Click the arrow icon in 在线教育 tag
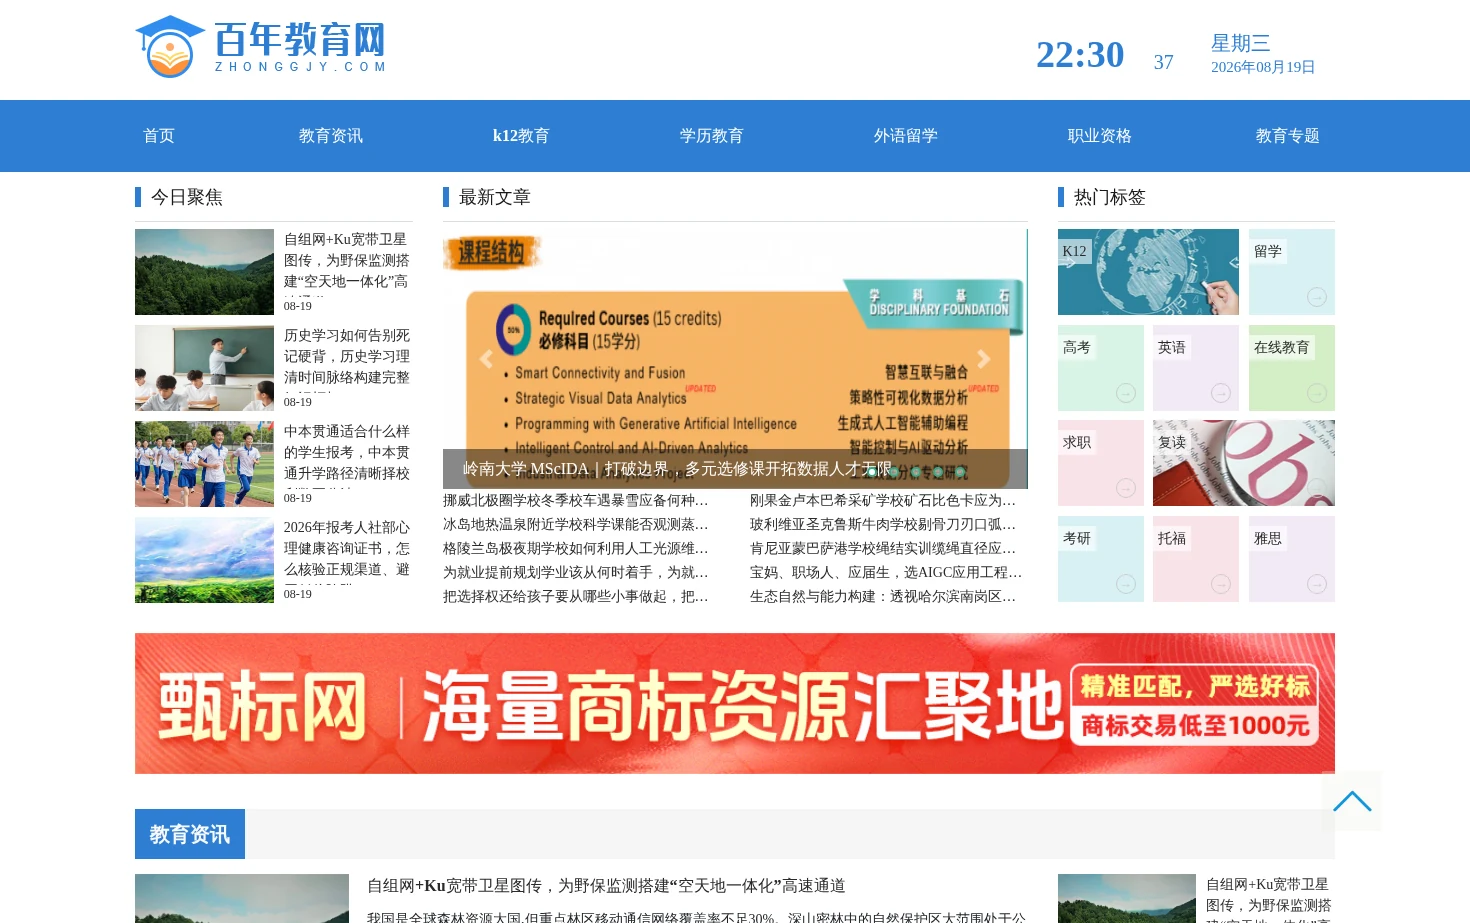The image size is (1470, 923). [x=1317, y=393]
